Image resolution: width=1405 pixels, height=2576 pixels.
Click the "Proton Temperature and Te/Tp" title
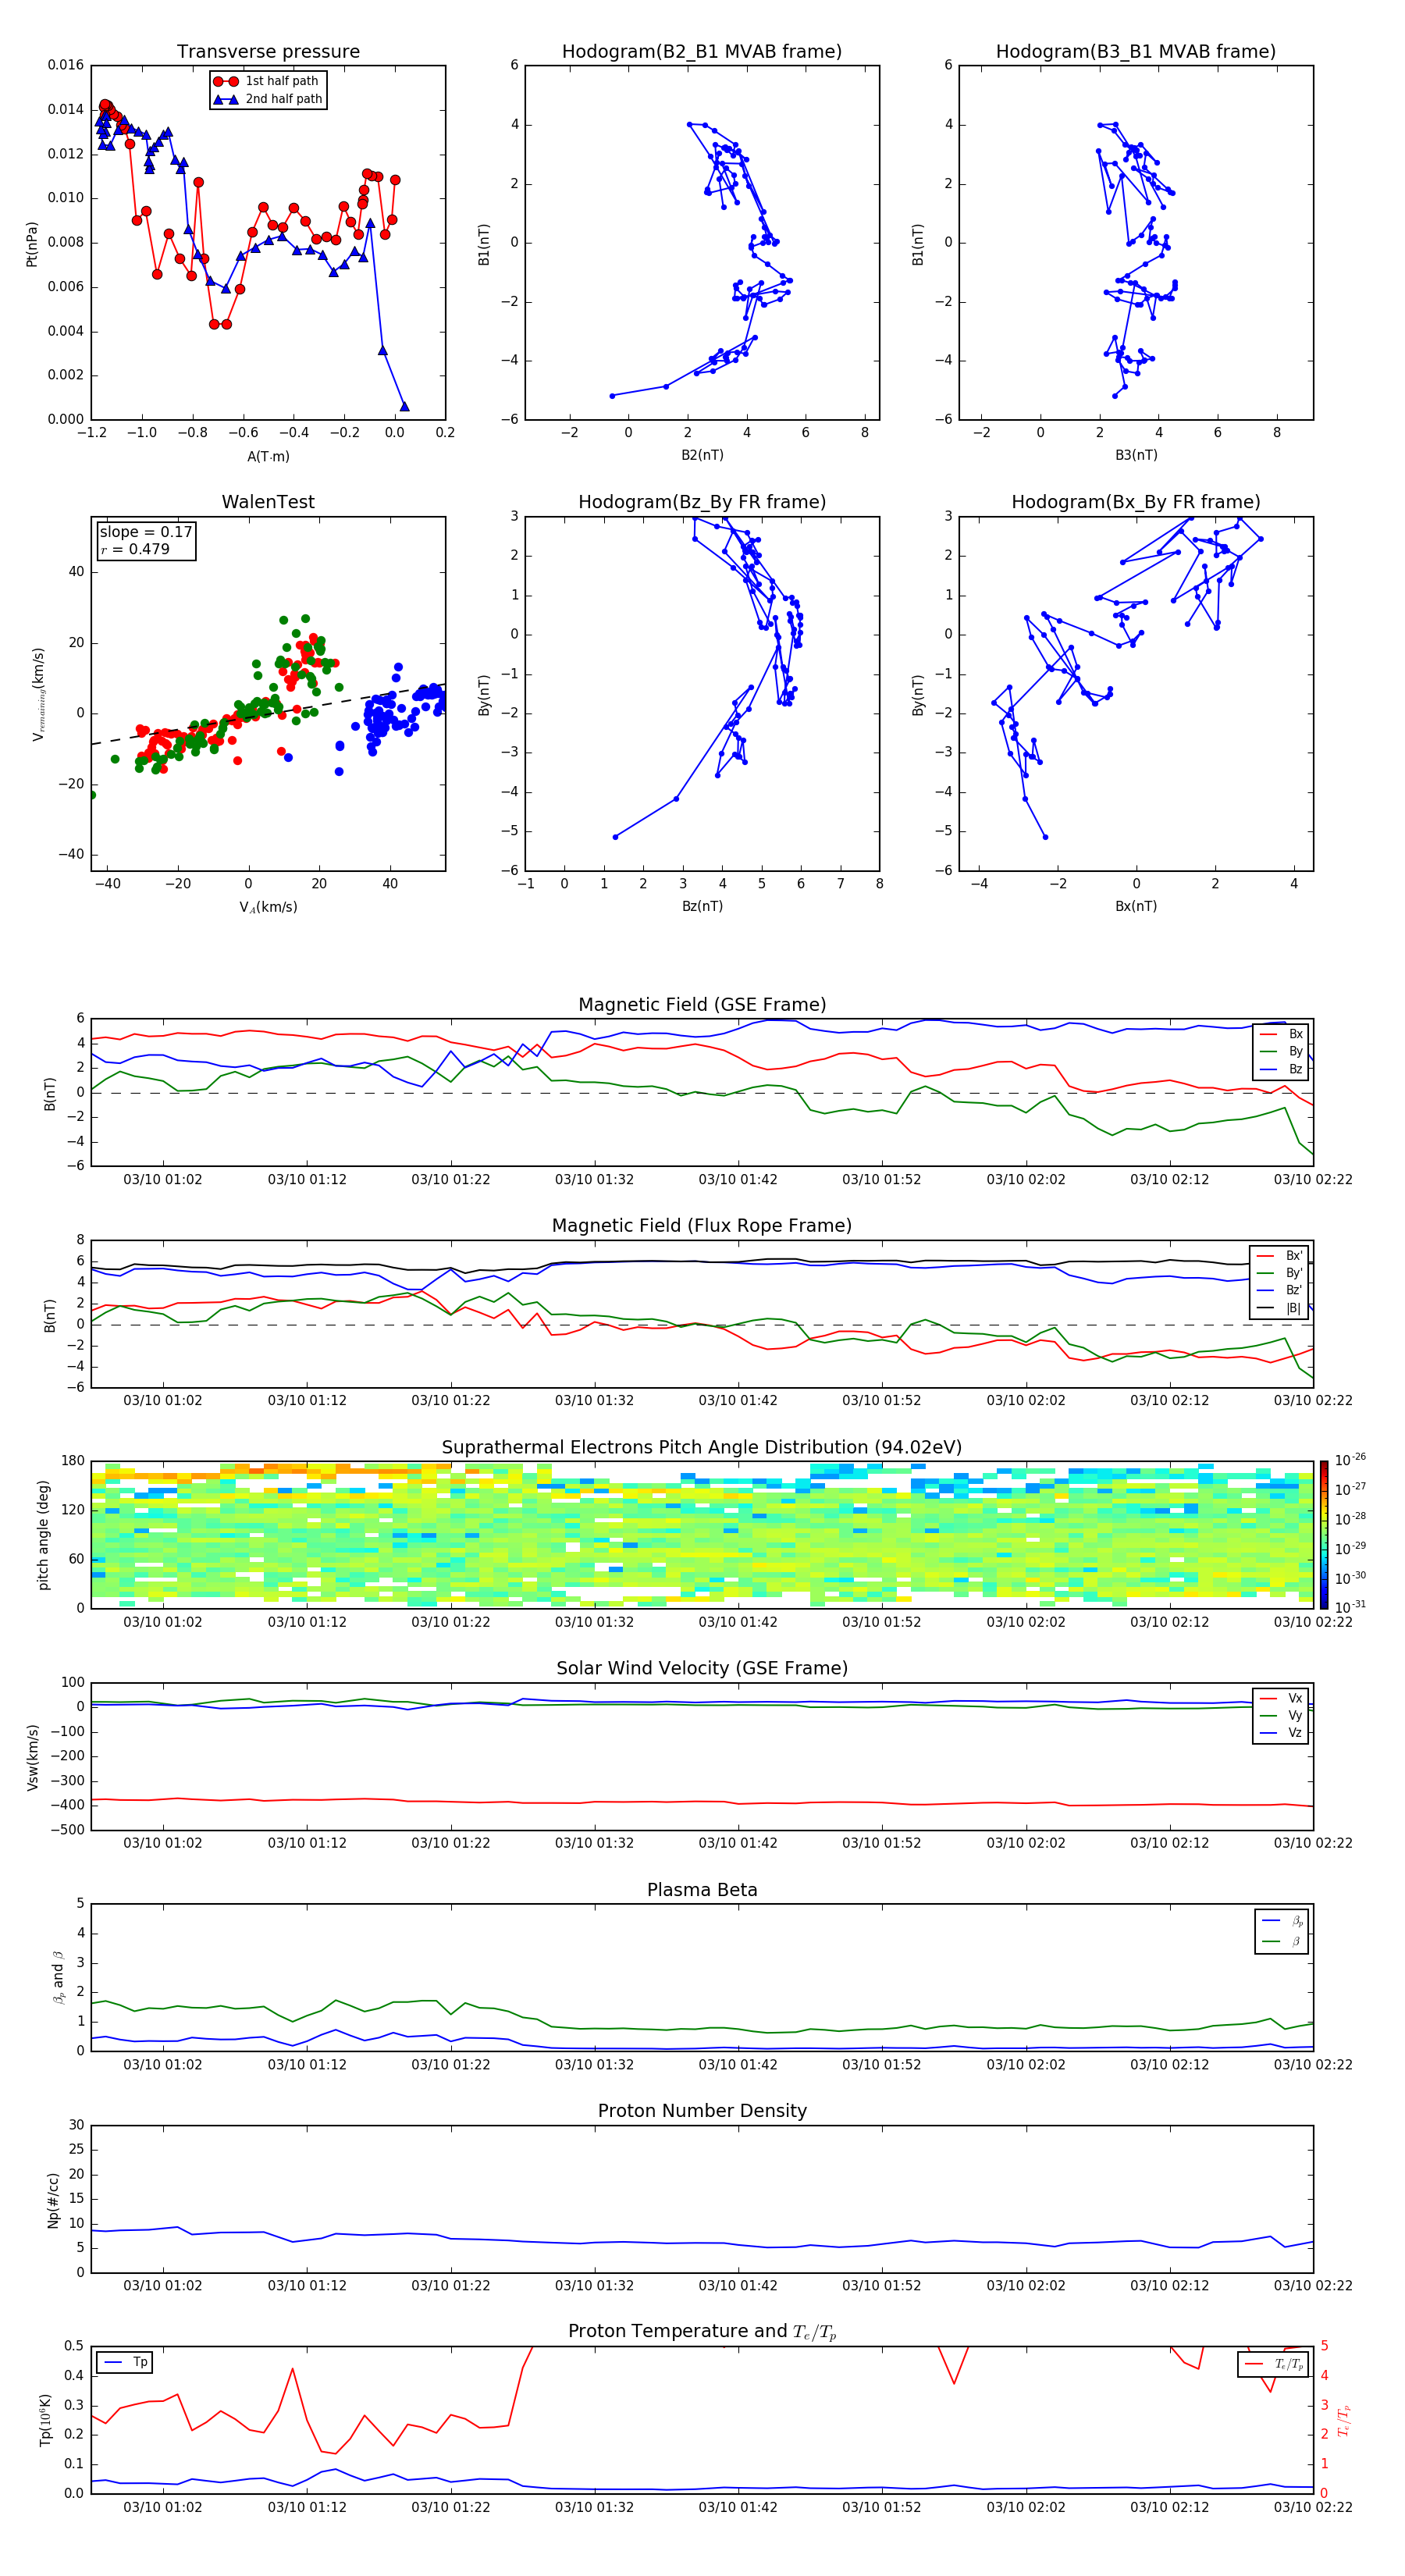702,2331
